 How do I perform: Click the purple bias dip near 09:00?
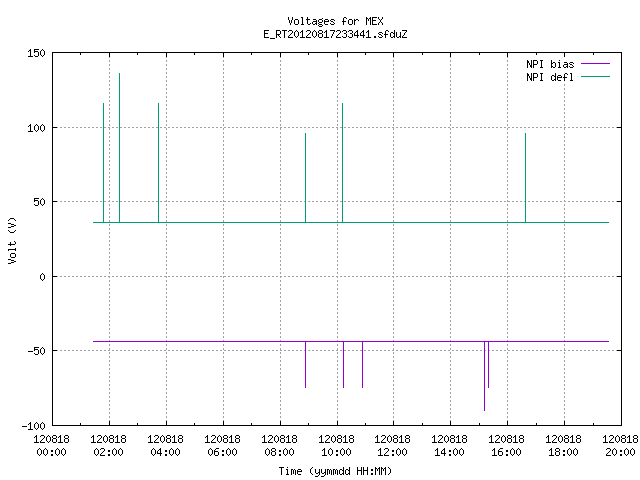[305, 364]
